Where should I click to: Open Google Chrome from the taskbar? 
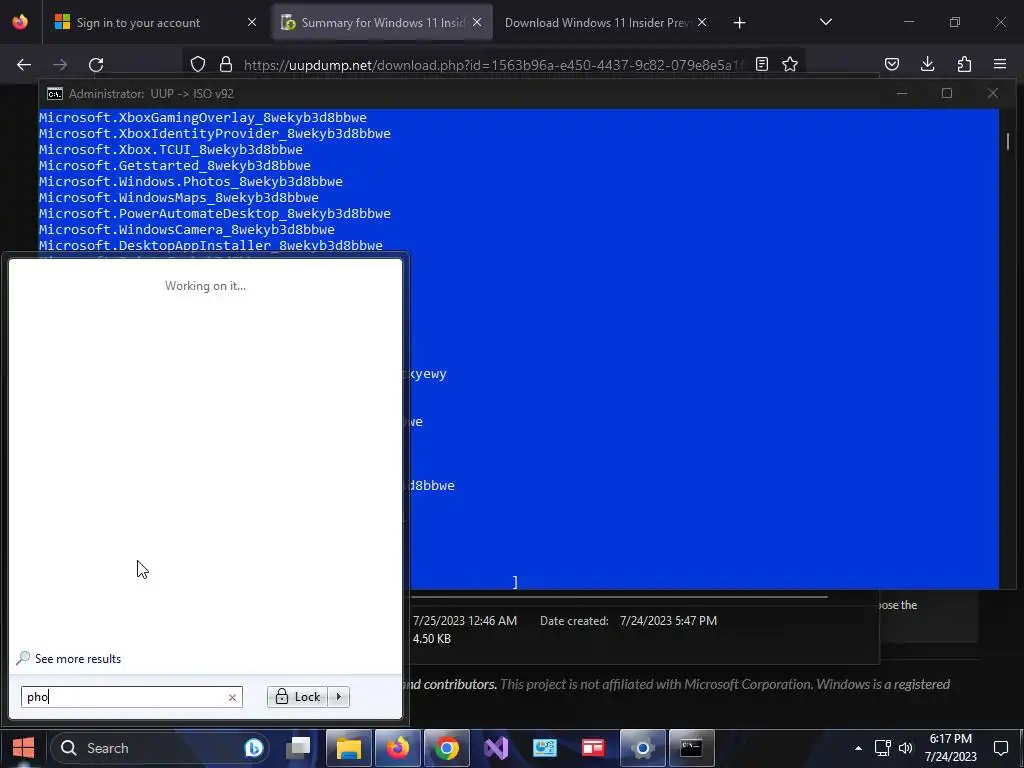point(447,748)
